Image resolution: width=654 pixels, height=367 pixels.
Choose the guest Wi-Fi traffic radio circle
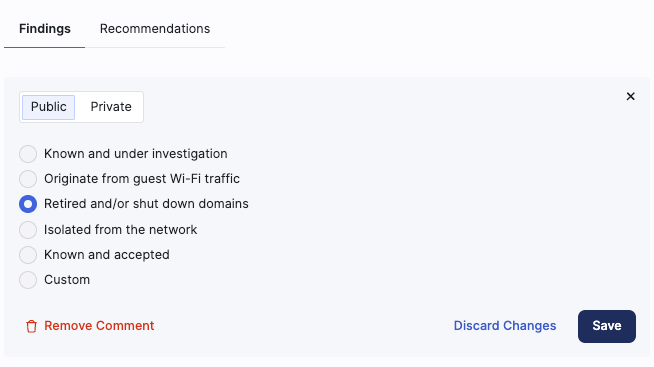click(x=28, y=179)
